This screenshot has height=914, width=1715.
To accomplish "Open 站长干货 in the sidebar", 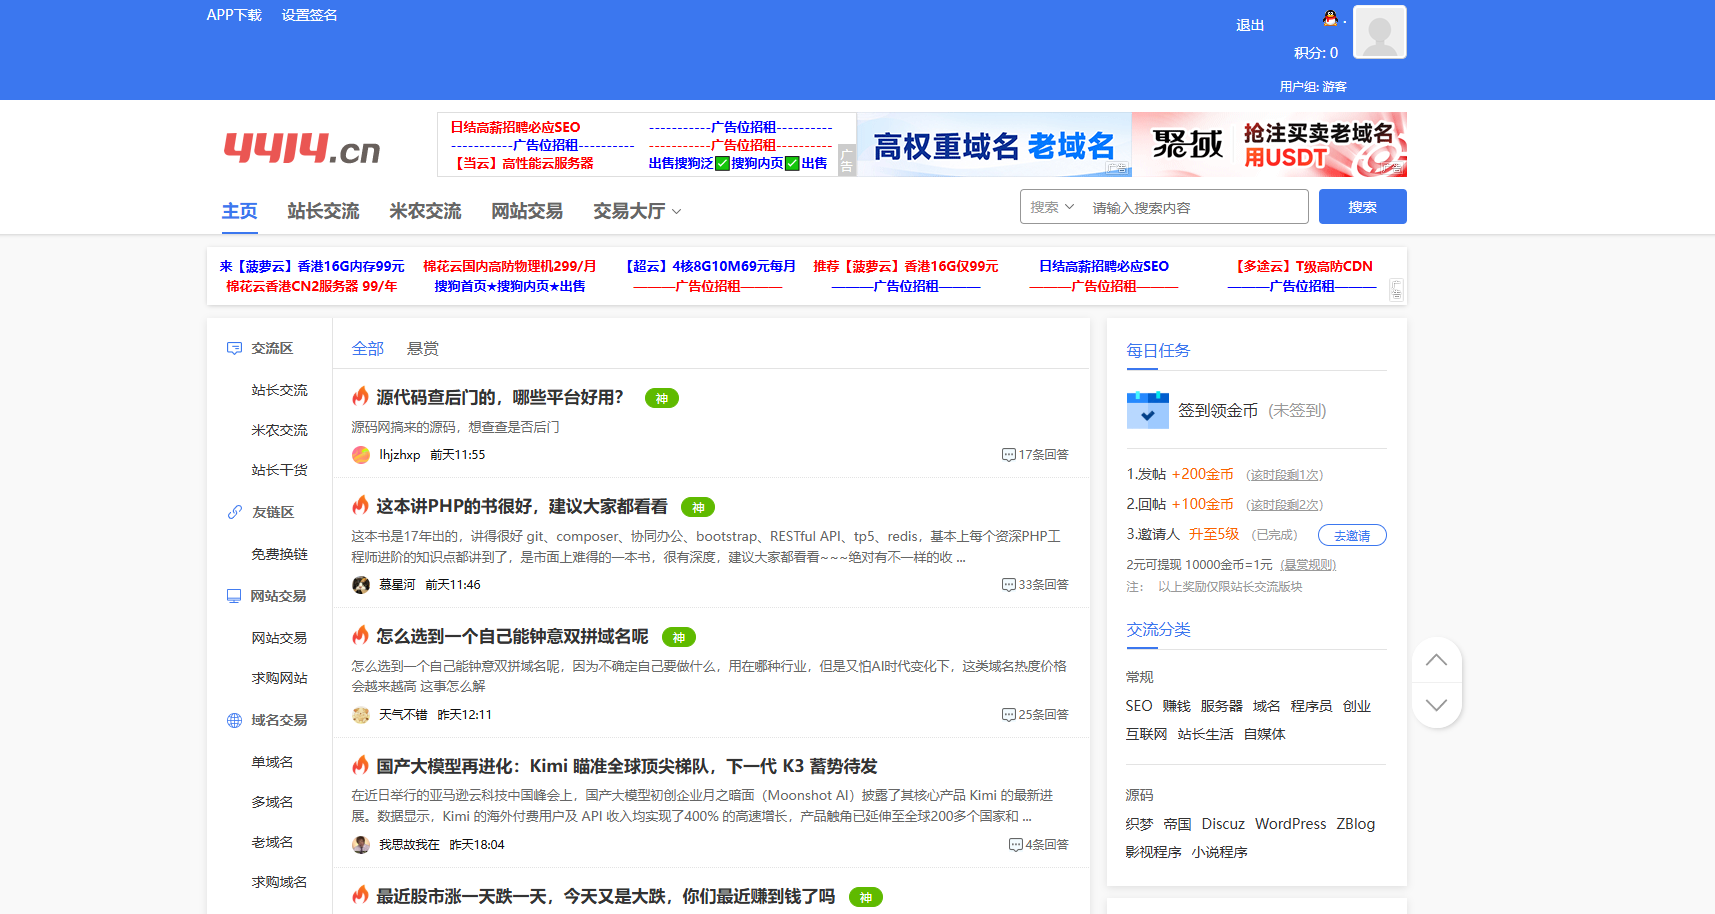I will pos(280,470).
